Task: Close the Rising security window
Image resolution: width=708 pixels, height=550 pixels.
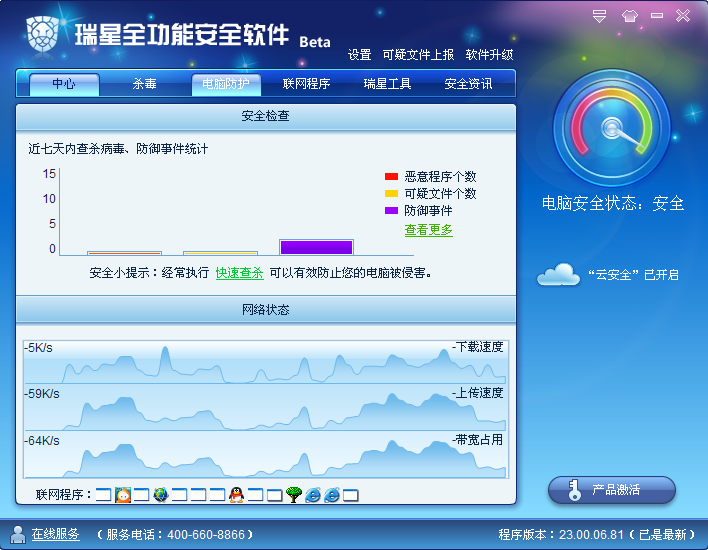Action: pyautogui.click(x=683, y=16)
